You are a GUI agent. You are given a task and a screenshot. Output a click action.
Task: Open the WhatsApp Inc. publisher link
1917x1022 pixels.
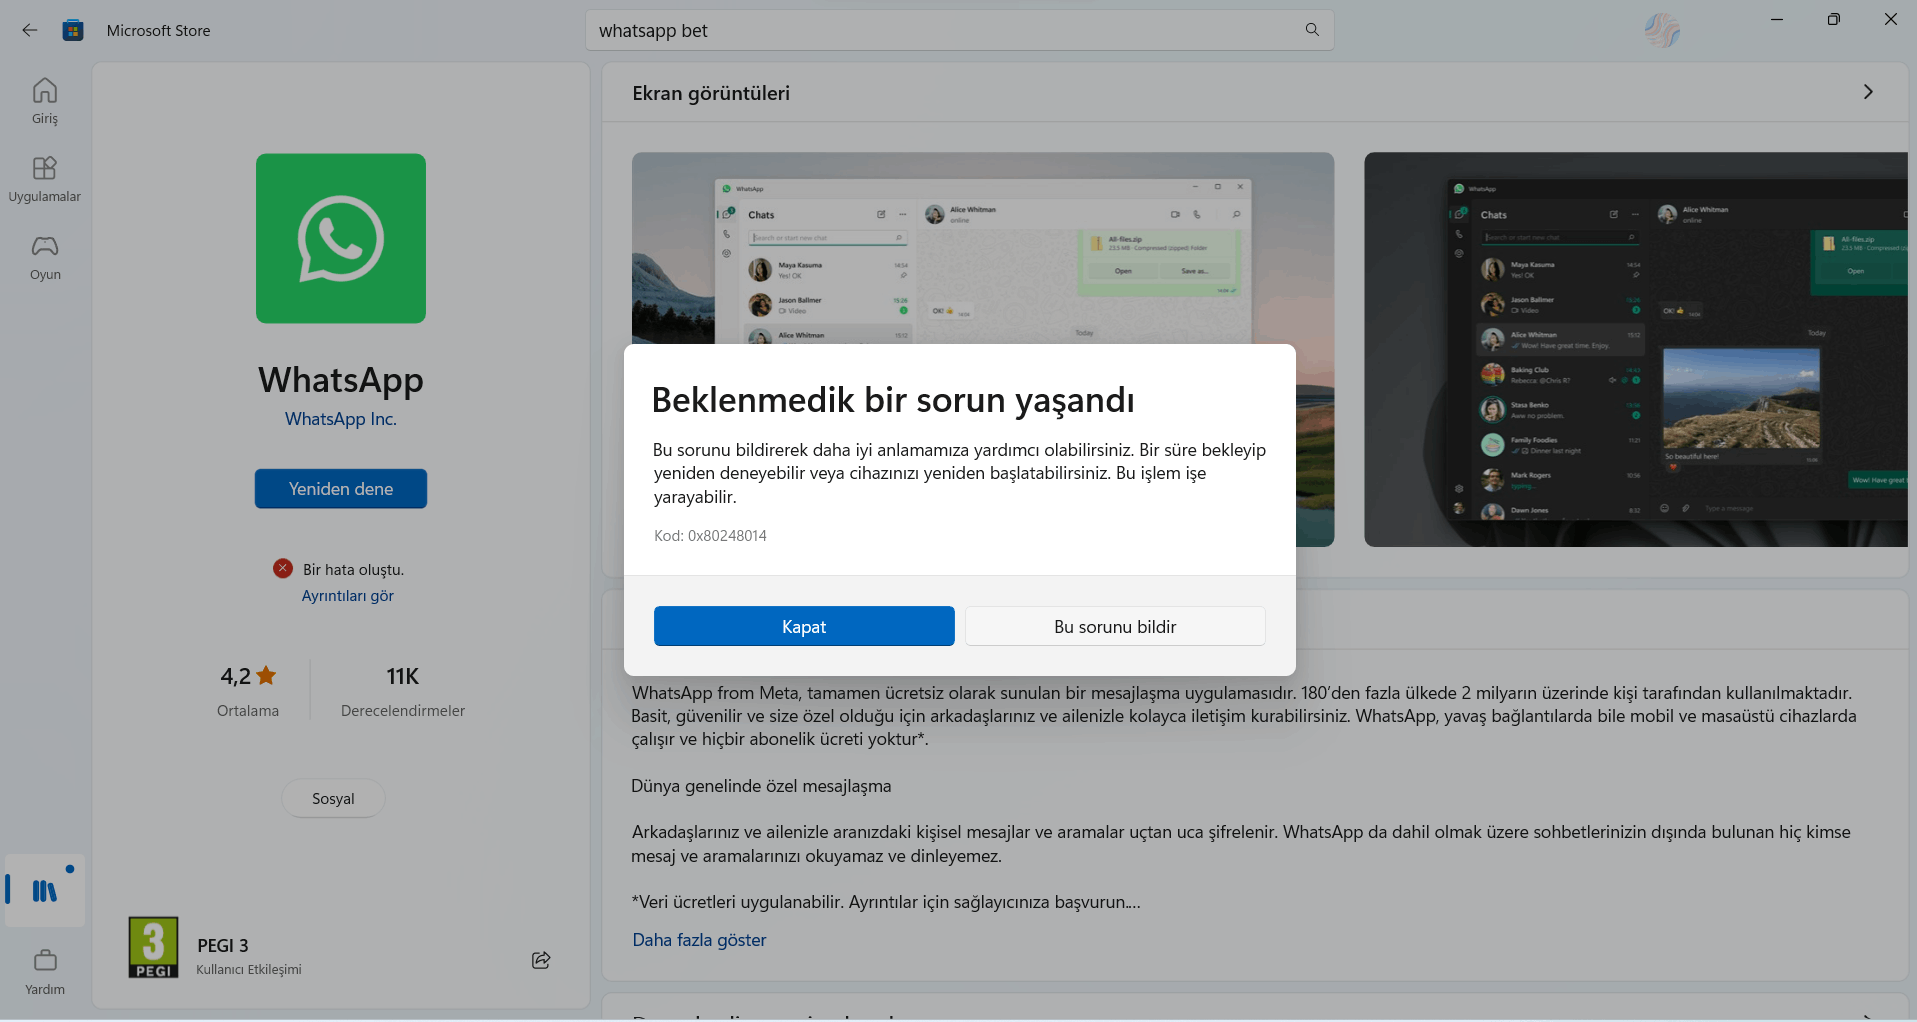[341, 419]
